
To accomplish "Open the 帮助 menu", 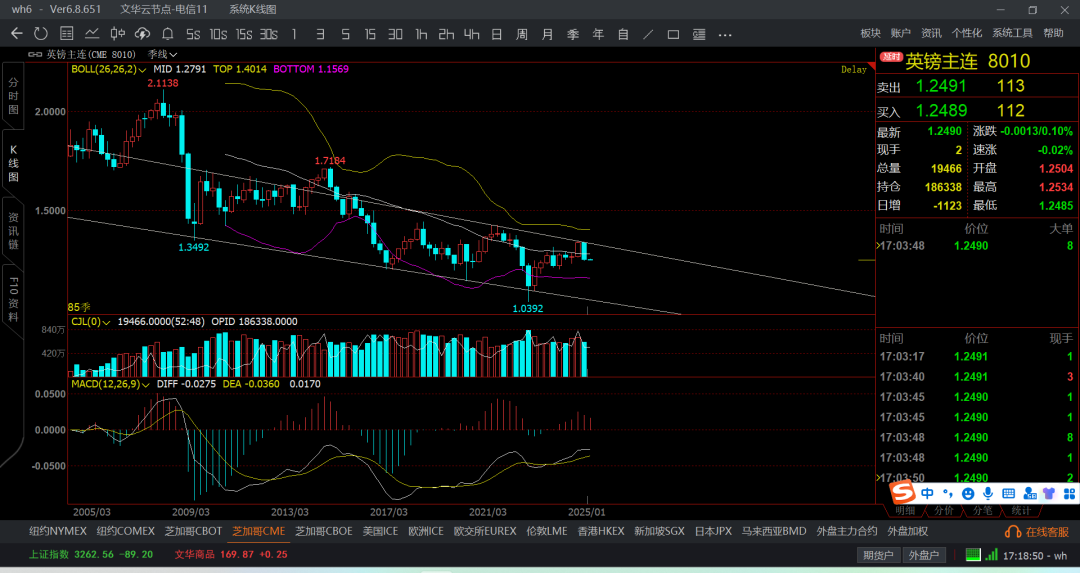I will (x=1053, y=33).
